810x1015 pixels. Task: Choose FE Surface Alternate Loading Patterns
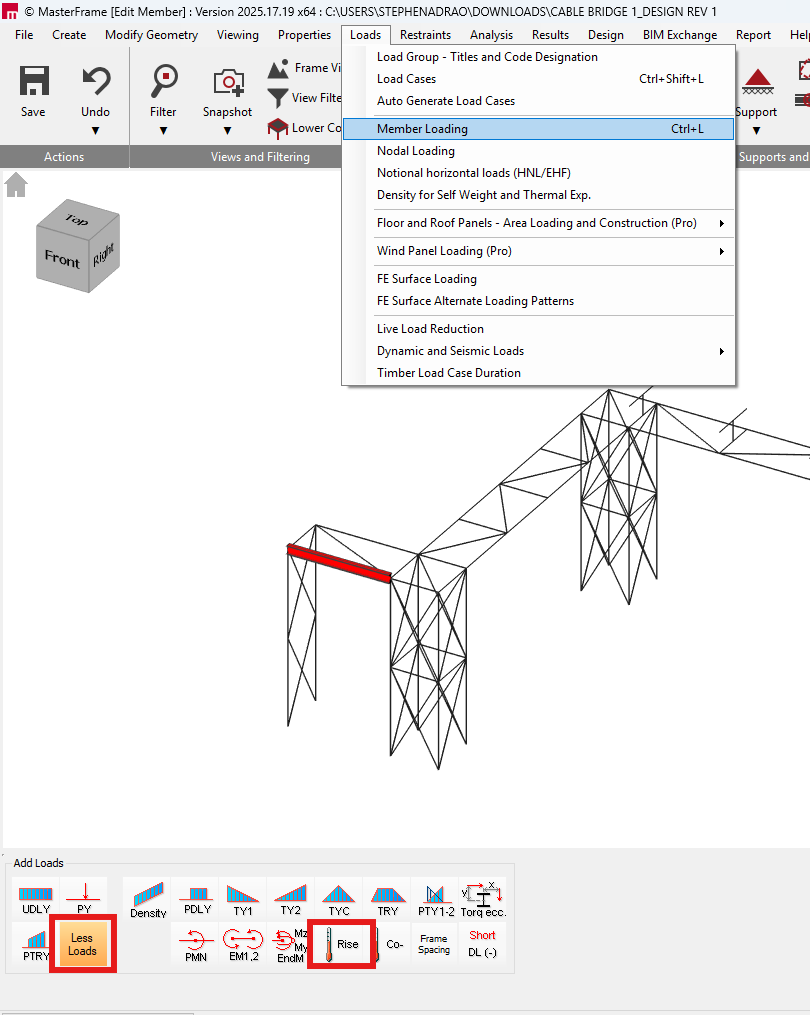(x=538, y=301)
